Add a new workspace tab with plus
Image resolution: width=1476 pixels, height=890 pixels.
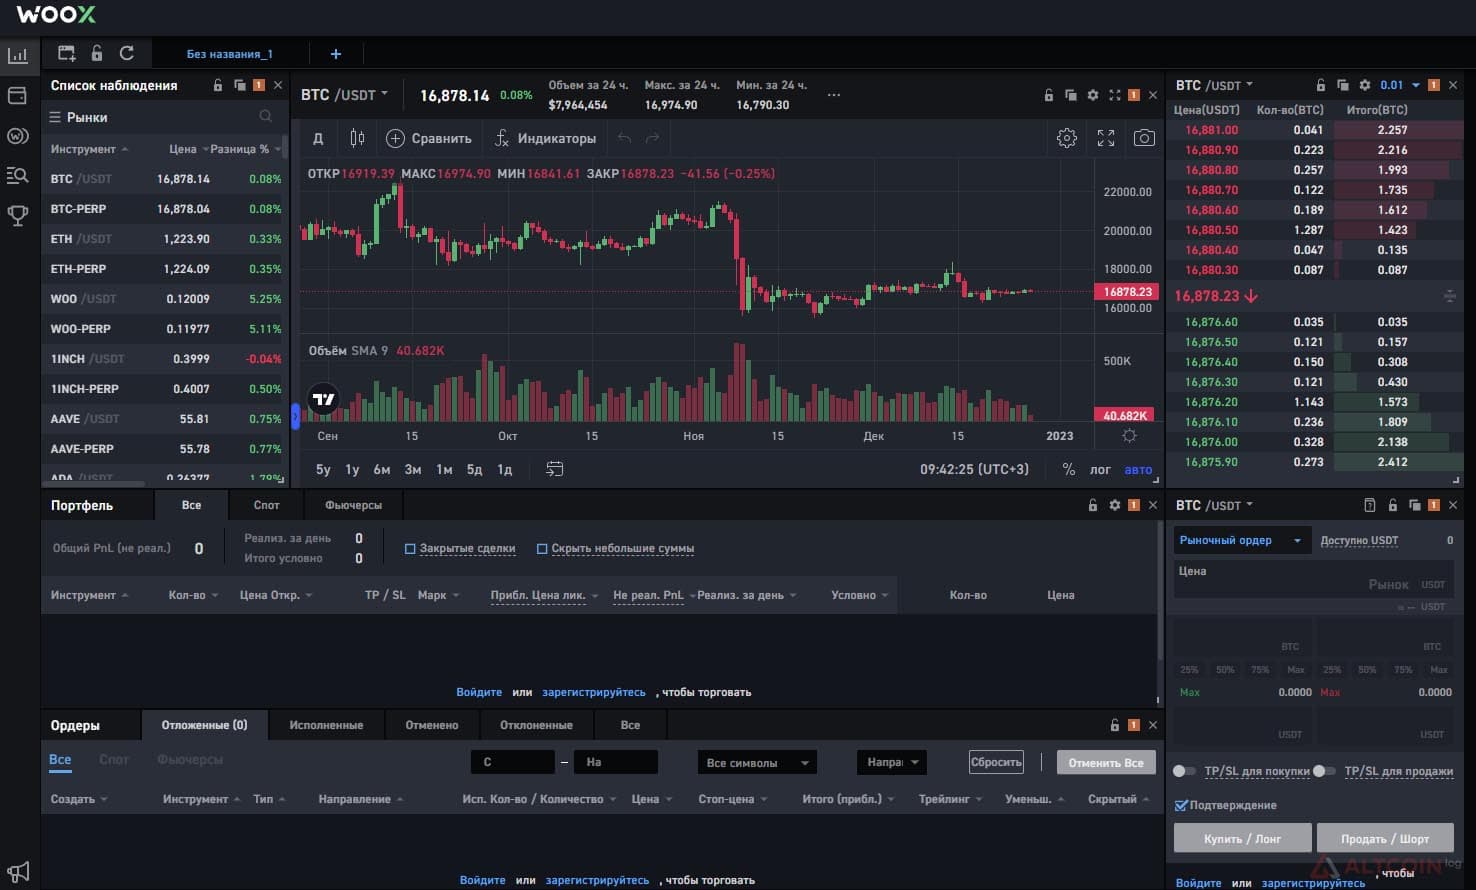(336, 54)
